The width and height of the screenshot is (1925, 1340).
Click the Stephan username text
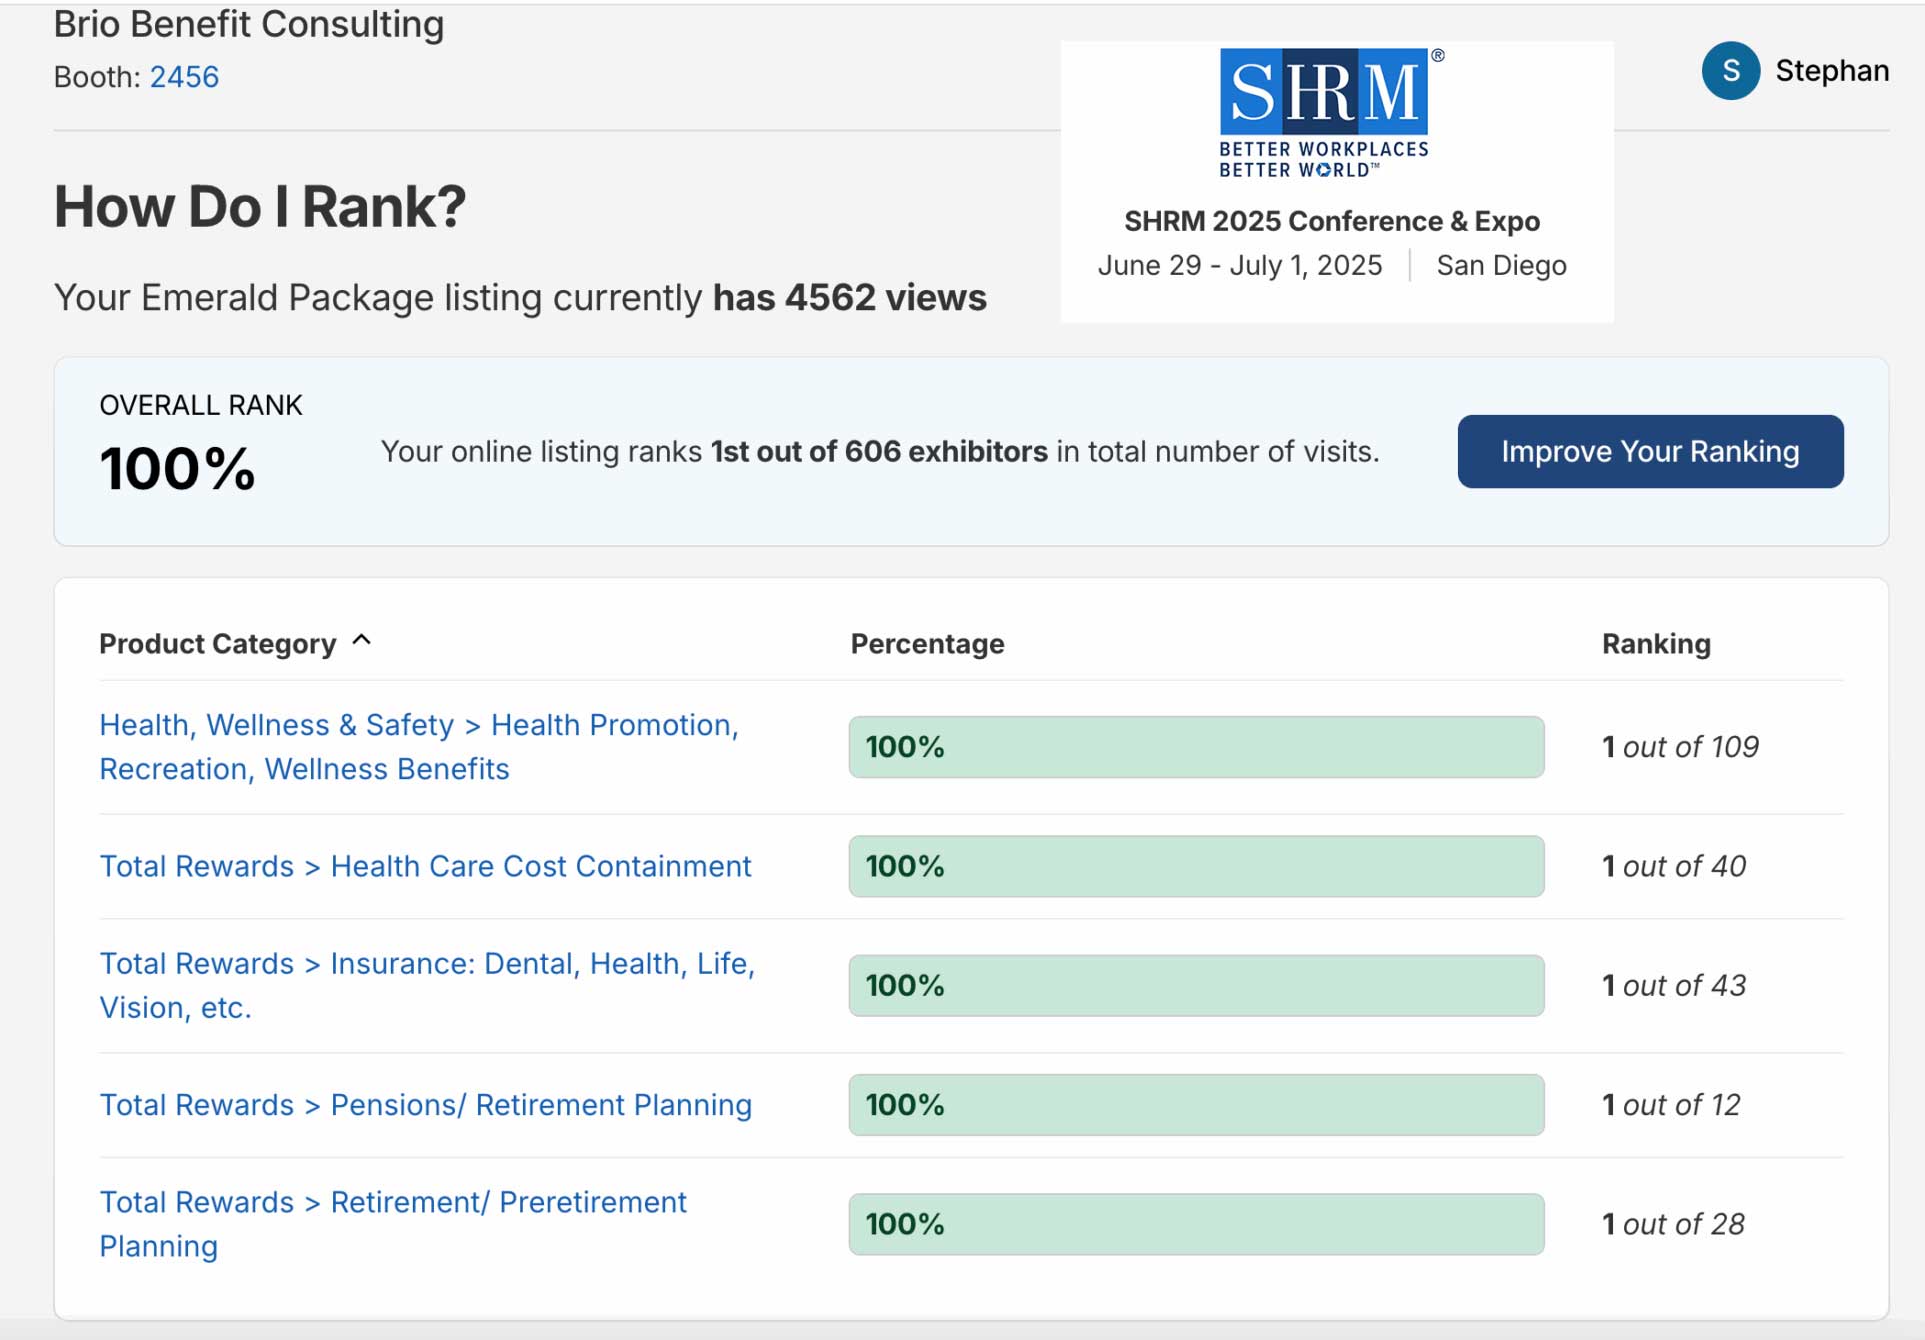click(x=1831, y=71)
